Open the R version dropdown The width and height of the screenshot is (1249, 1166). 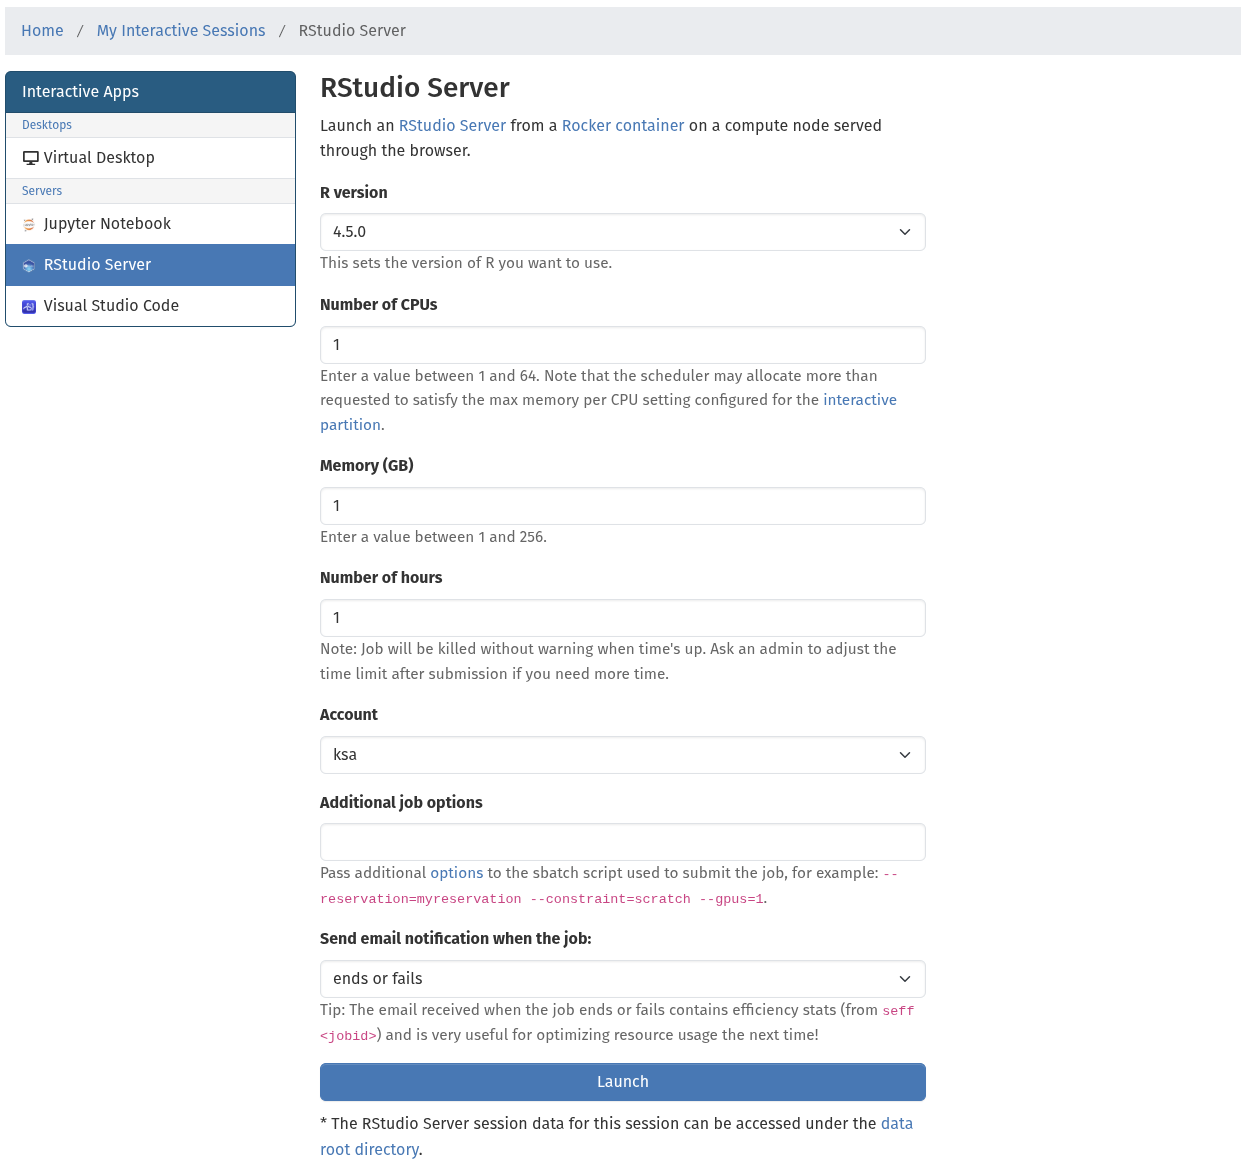[622, 232]
